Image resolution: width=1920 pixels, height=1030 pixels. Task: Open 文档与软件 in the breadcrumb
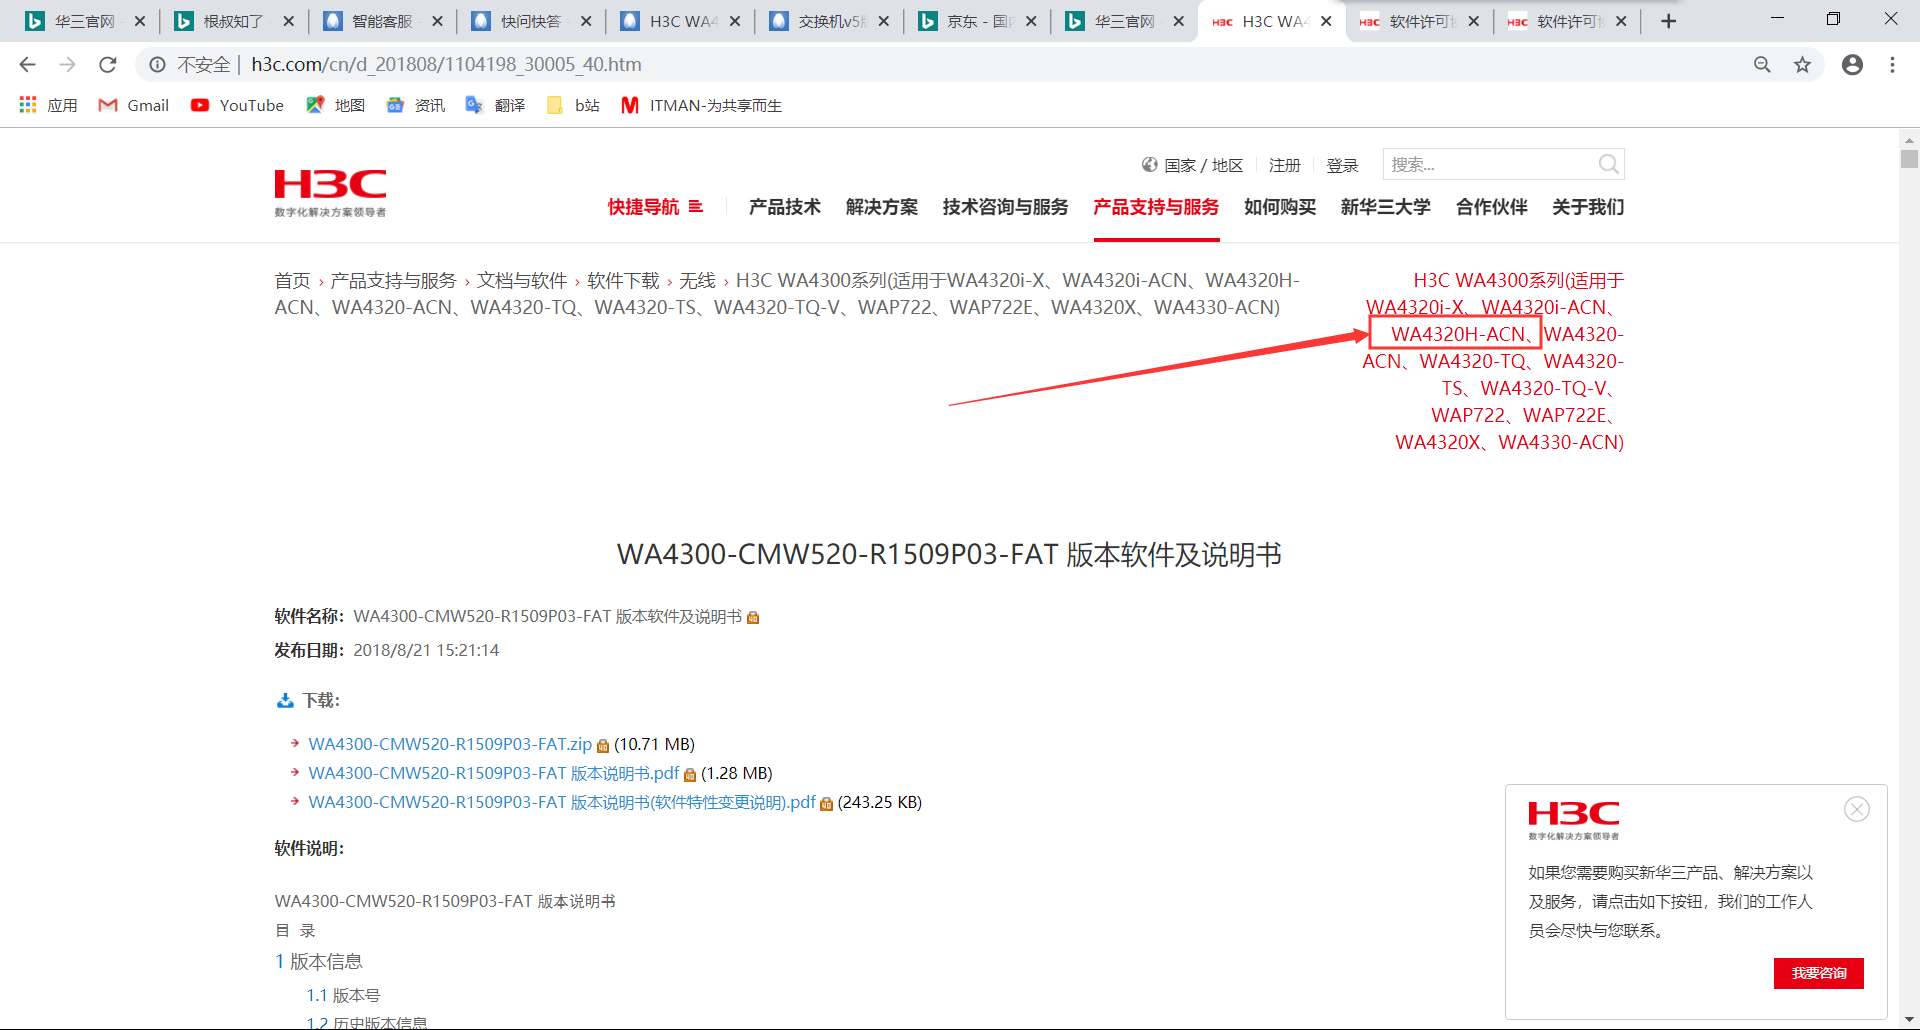[x=522, y=281]
